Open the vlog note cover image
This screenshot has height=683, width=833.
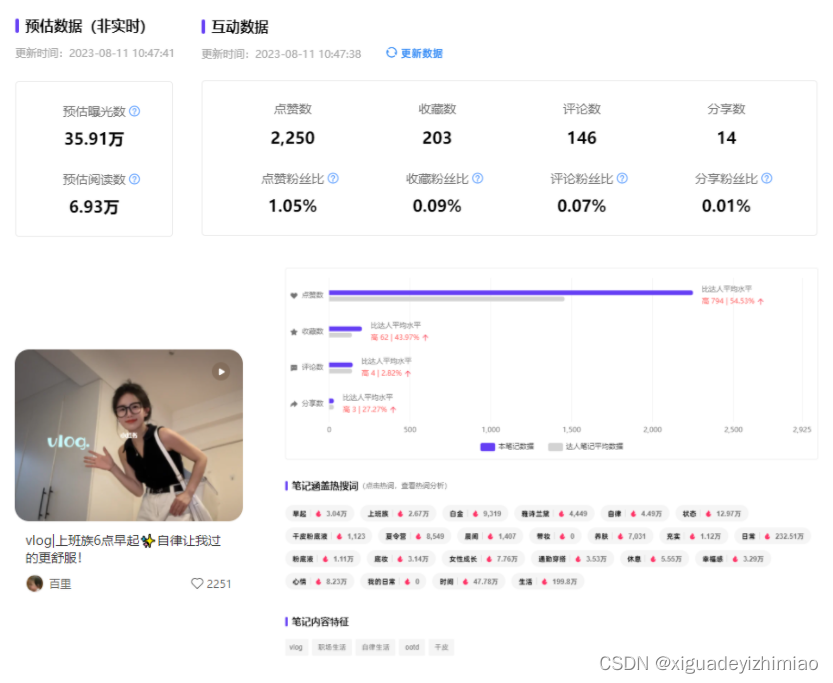click(129, 435)
